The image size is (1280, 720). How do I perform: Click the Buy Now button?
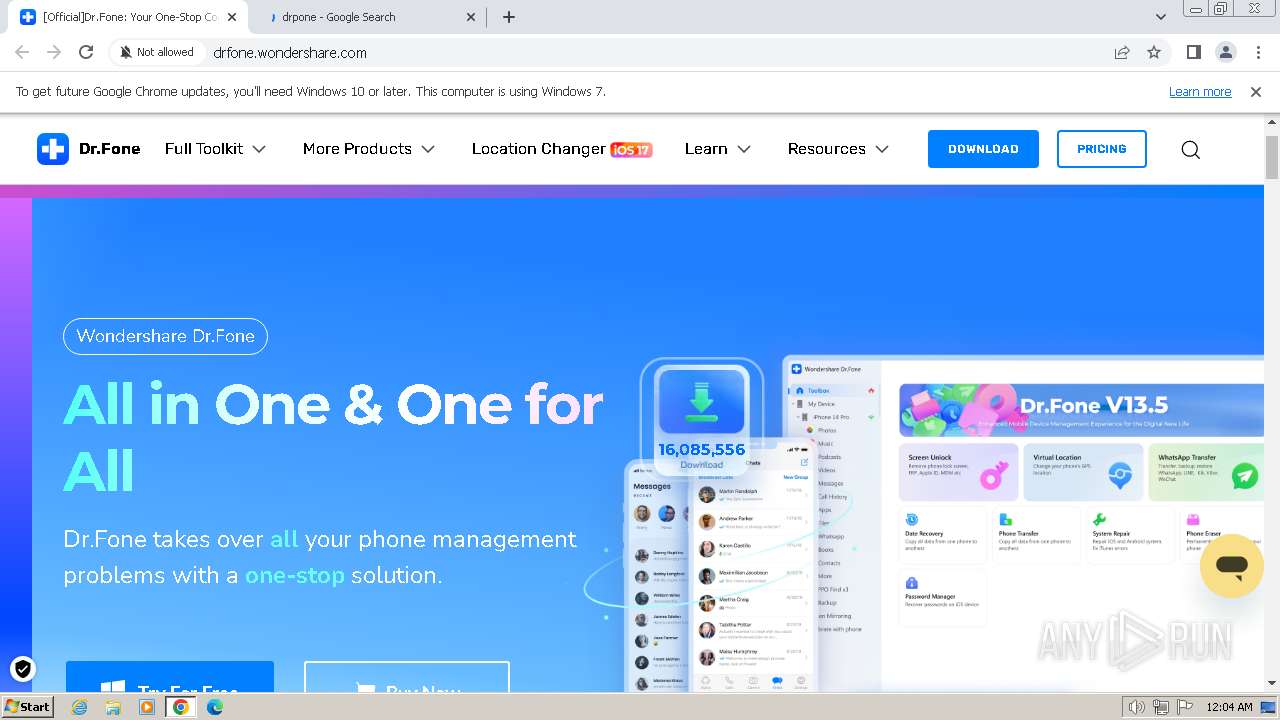coord(407,677)
